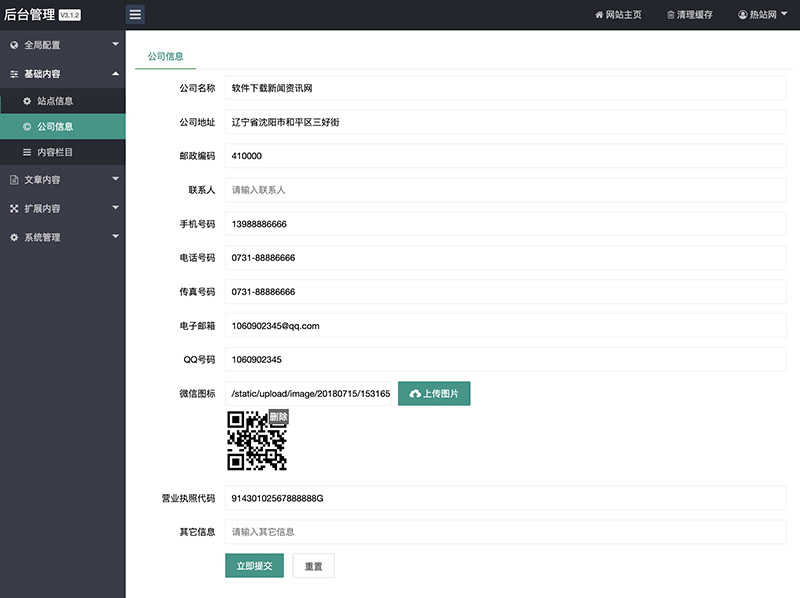
Task: Click the 上传图片 button
Action: 434,393
